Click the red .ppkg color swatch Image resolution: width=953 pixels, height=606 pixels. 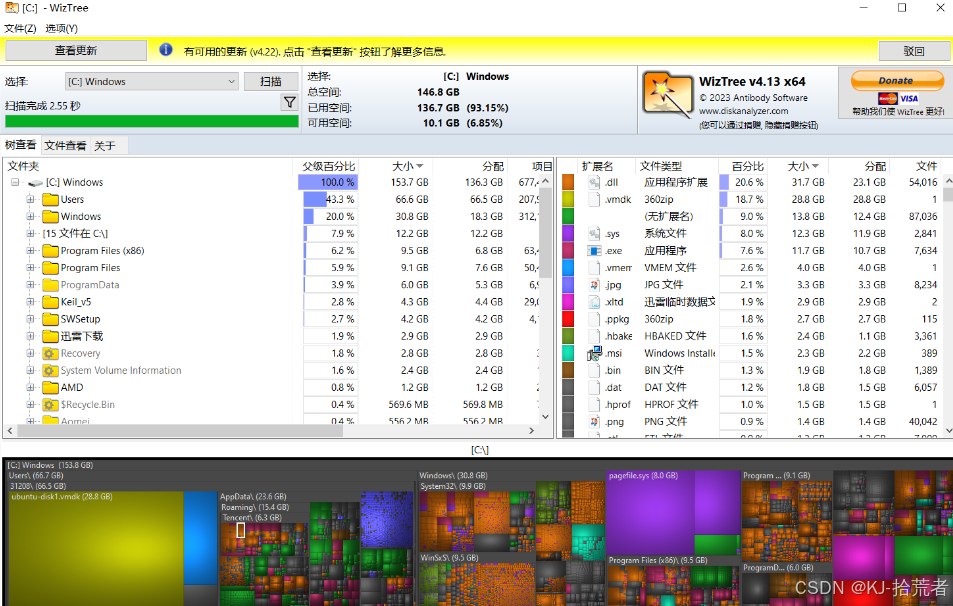point(568,318)
